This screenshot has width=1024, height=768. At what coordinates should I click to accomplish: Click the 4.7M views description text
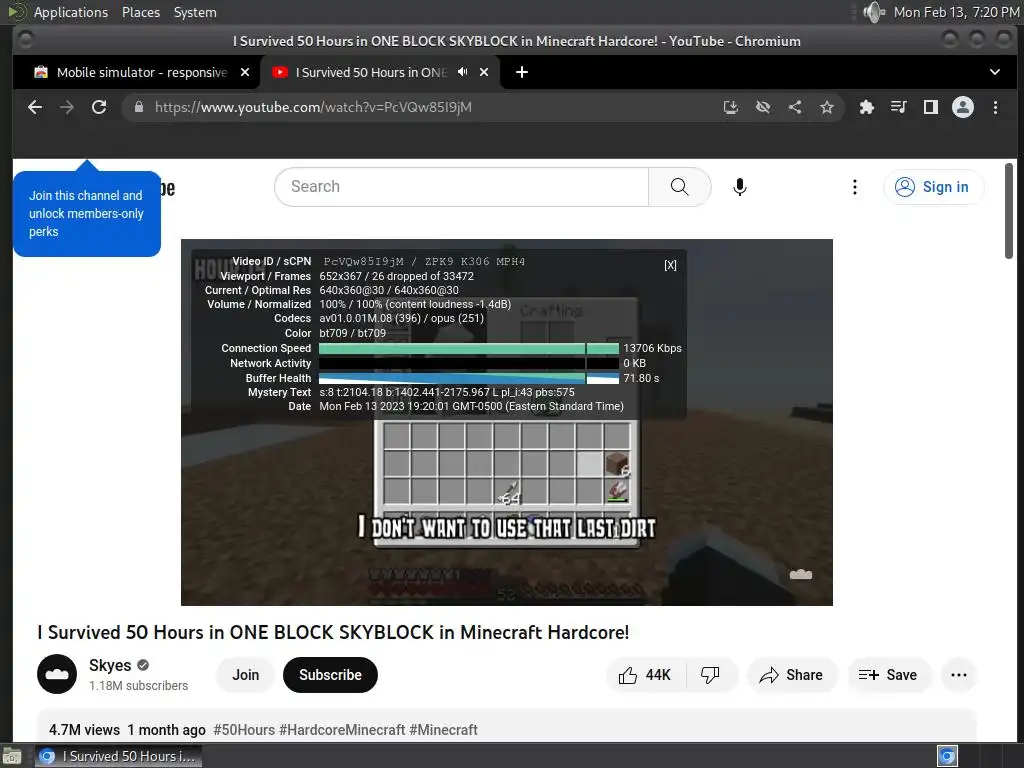click(x=84, y=729)
